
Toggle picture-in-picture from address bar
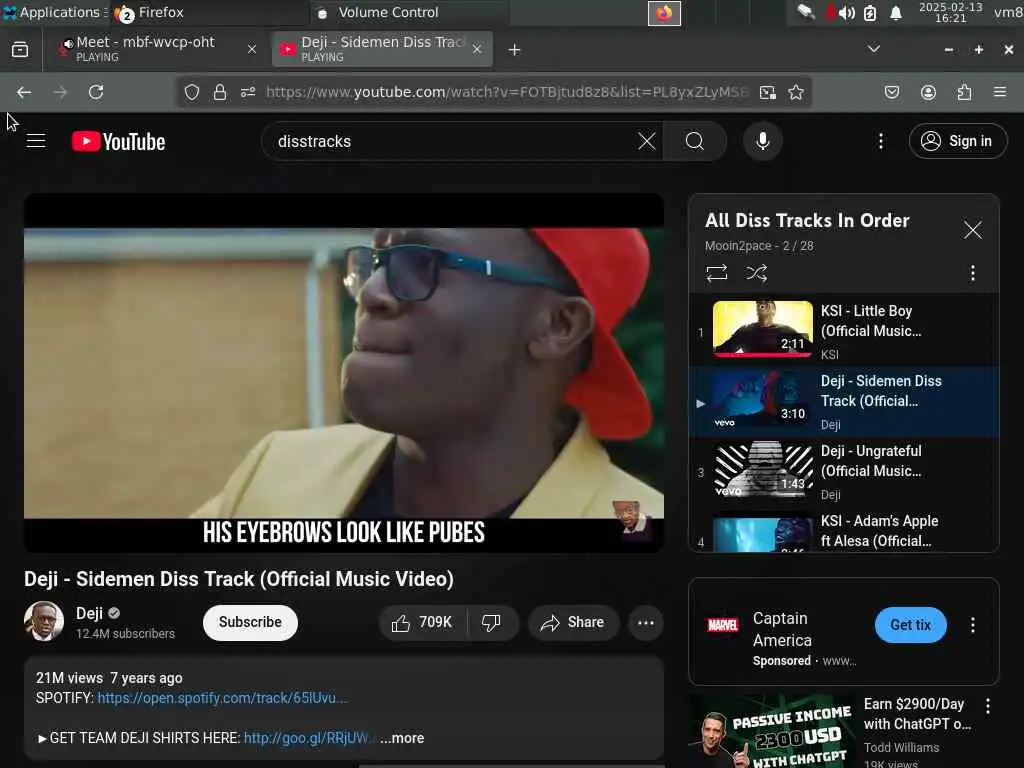pos(768,92)
